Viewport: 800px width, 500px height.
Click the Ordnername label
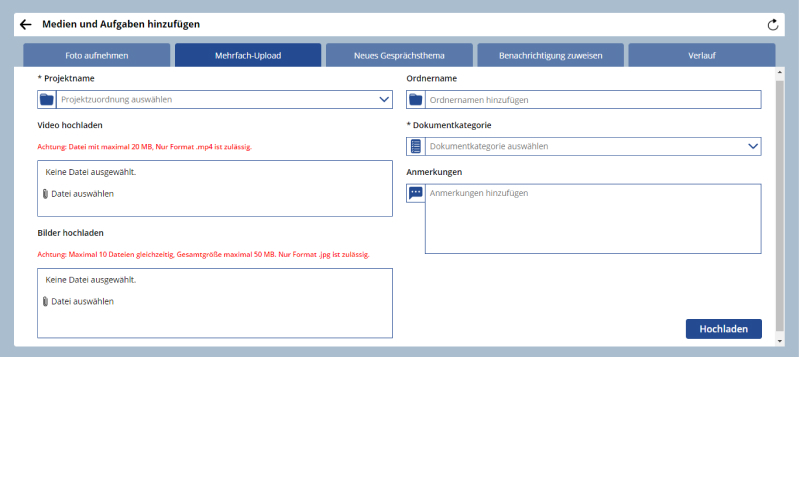(432, 78)
